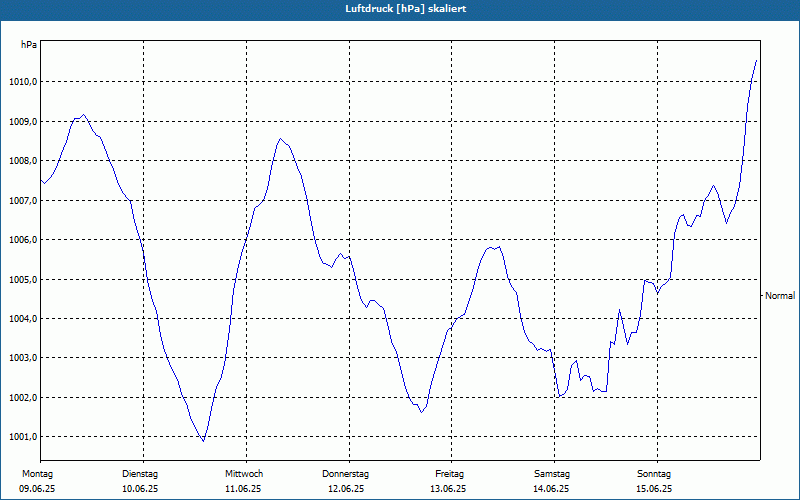The width and height of the screenshot is (800, 500).
Task: Click the 'hPa' unit label
Action: [29, 45]
